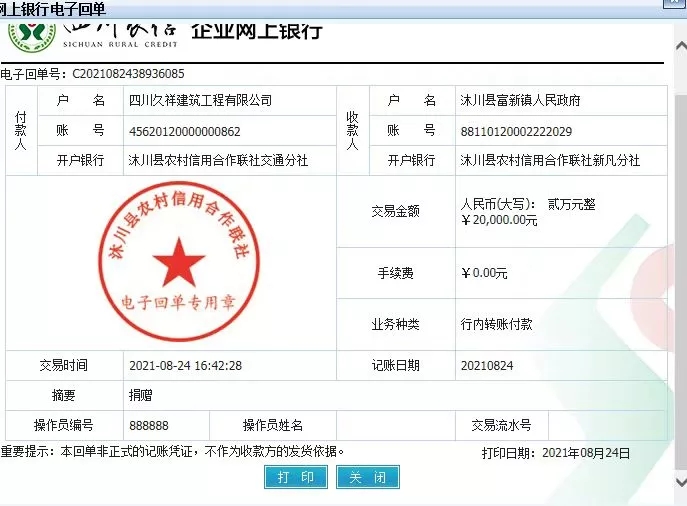Click the Sichuan Rural Credit logo icon
The image size is (687, 506).
click(x=32, y=34)
